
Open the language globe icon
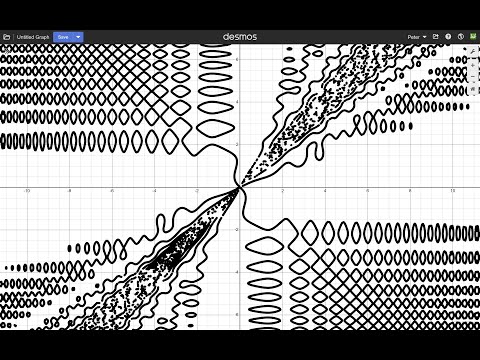[x=461, y=37]
